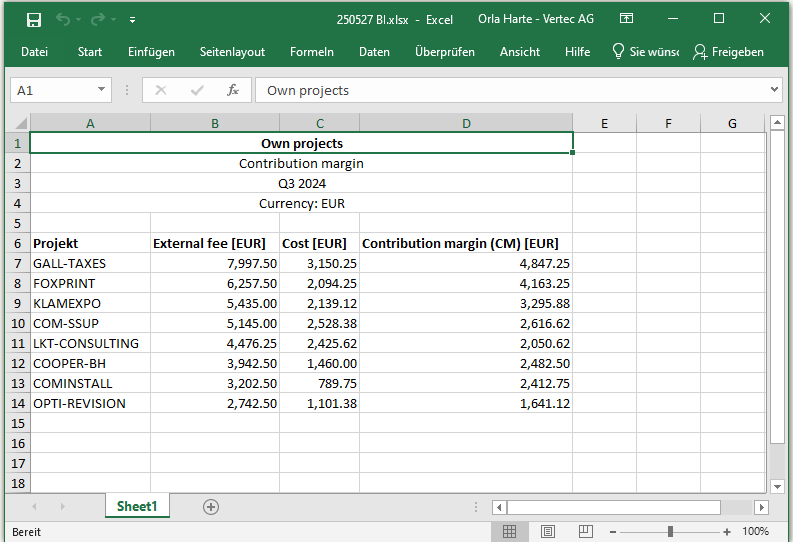Click the Insert Function fx icon

[232, 90]
